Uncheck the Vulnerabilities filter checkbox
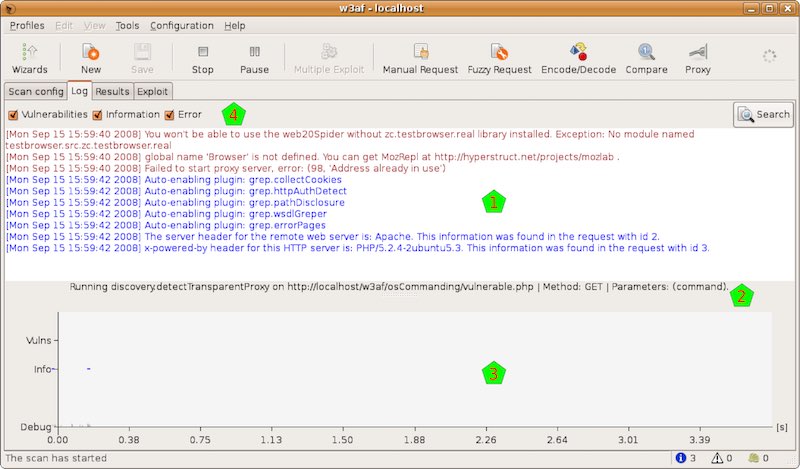The width and height of the screenshot is (800, 469). pyautogui.click(x=13, y=115)
